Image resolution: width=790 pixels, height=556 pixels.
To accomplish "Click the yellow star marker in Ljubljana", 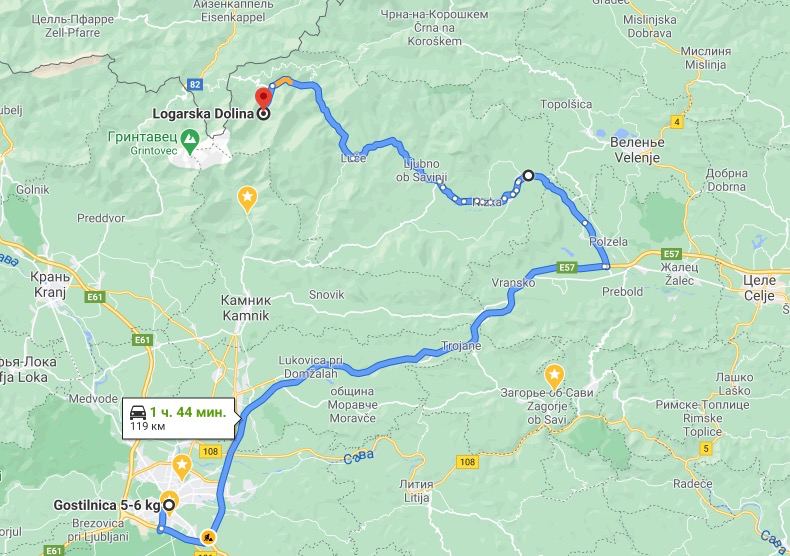I will 181,466.
